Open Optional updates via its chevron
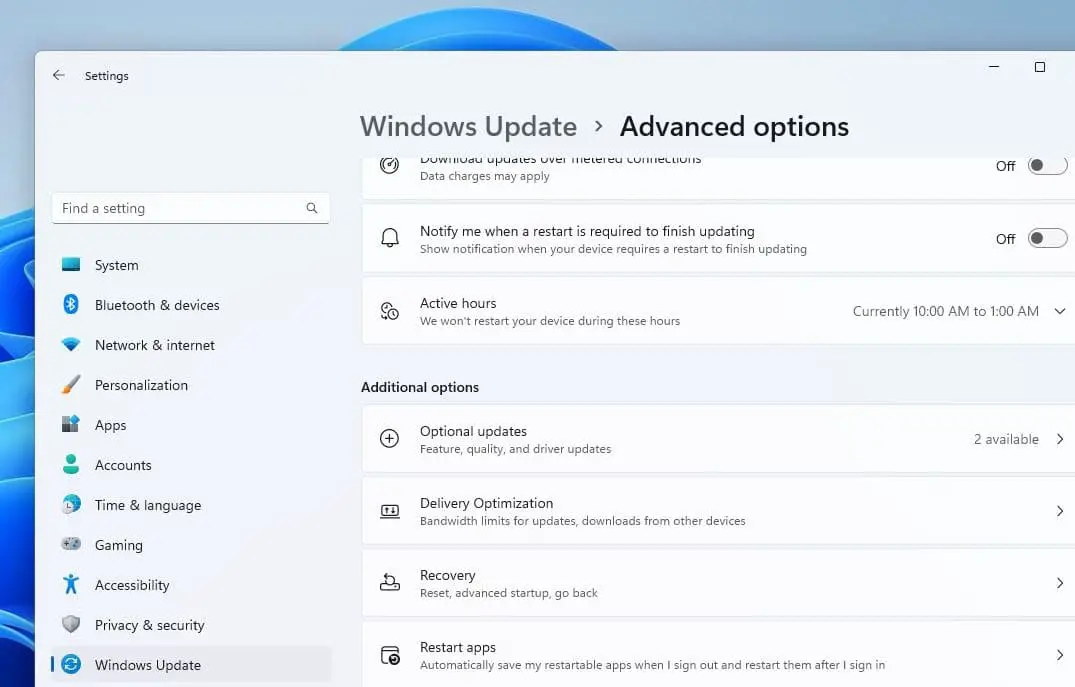1075x687 pixels. click(x=1060, y=439)
